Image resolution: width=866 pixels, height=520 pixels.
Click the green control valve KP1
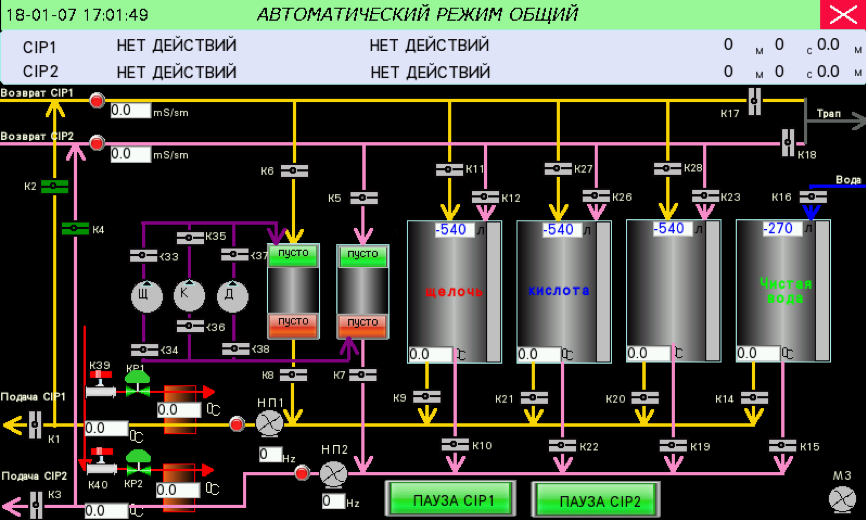[138, 384]
